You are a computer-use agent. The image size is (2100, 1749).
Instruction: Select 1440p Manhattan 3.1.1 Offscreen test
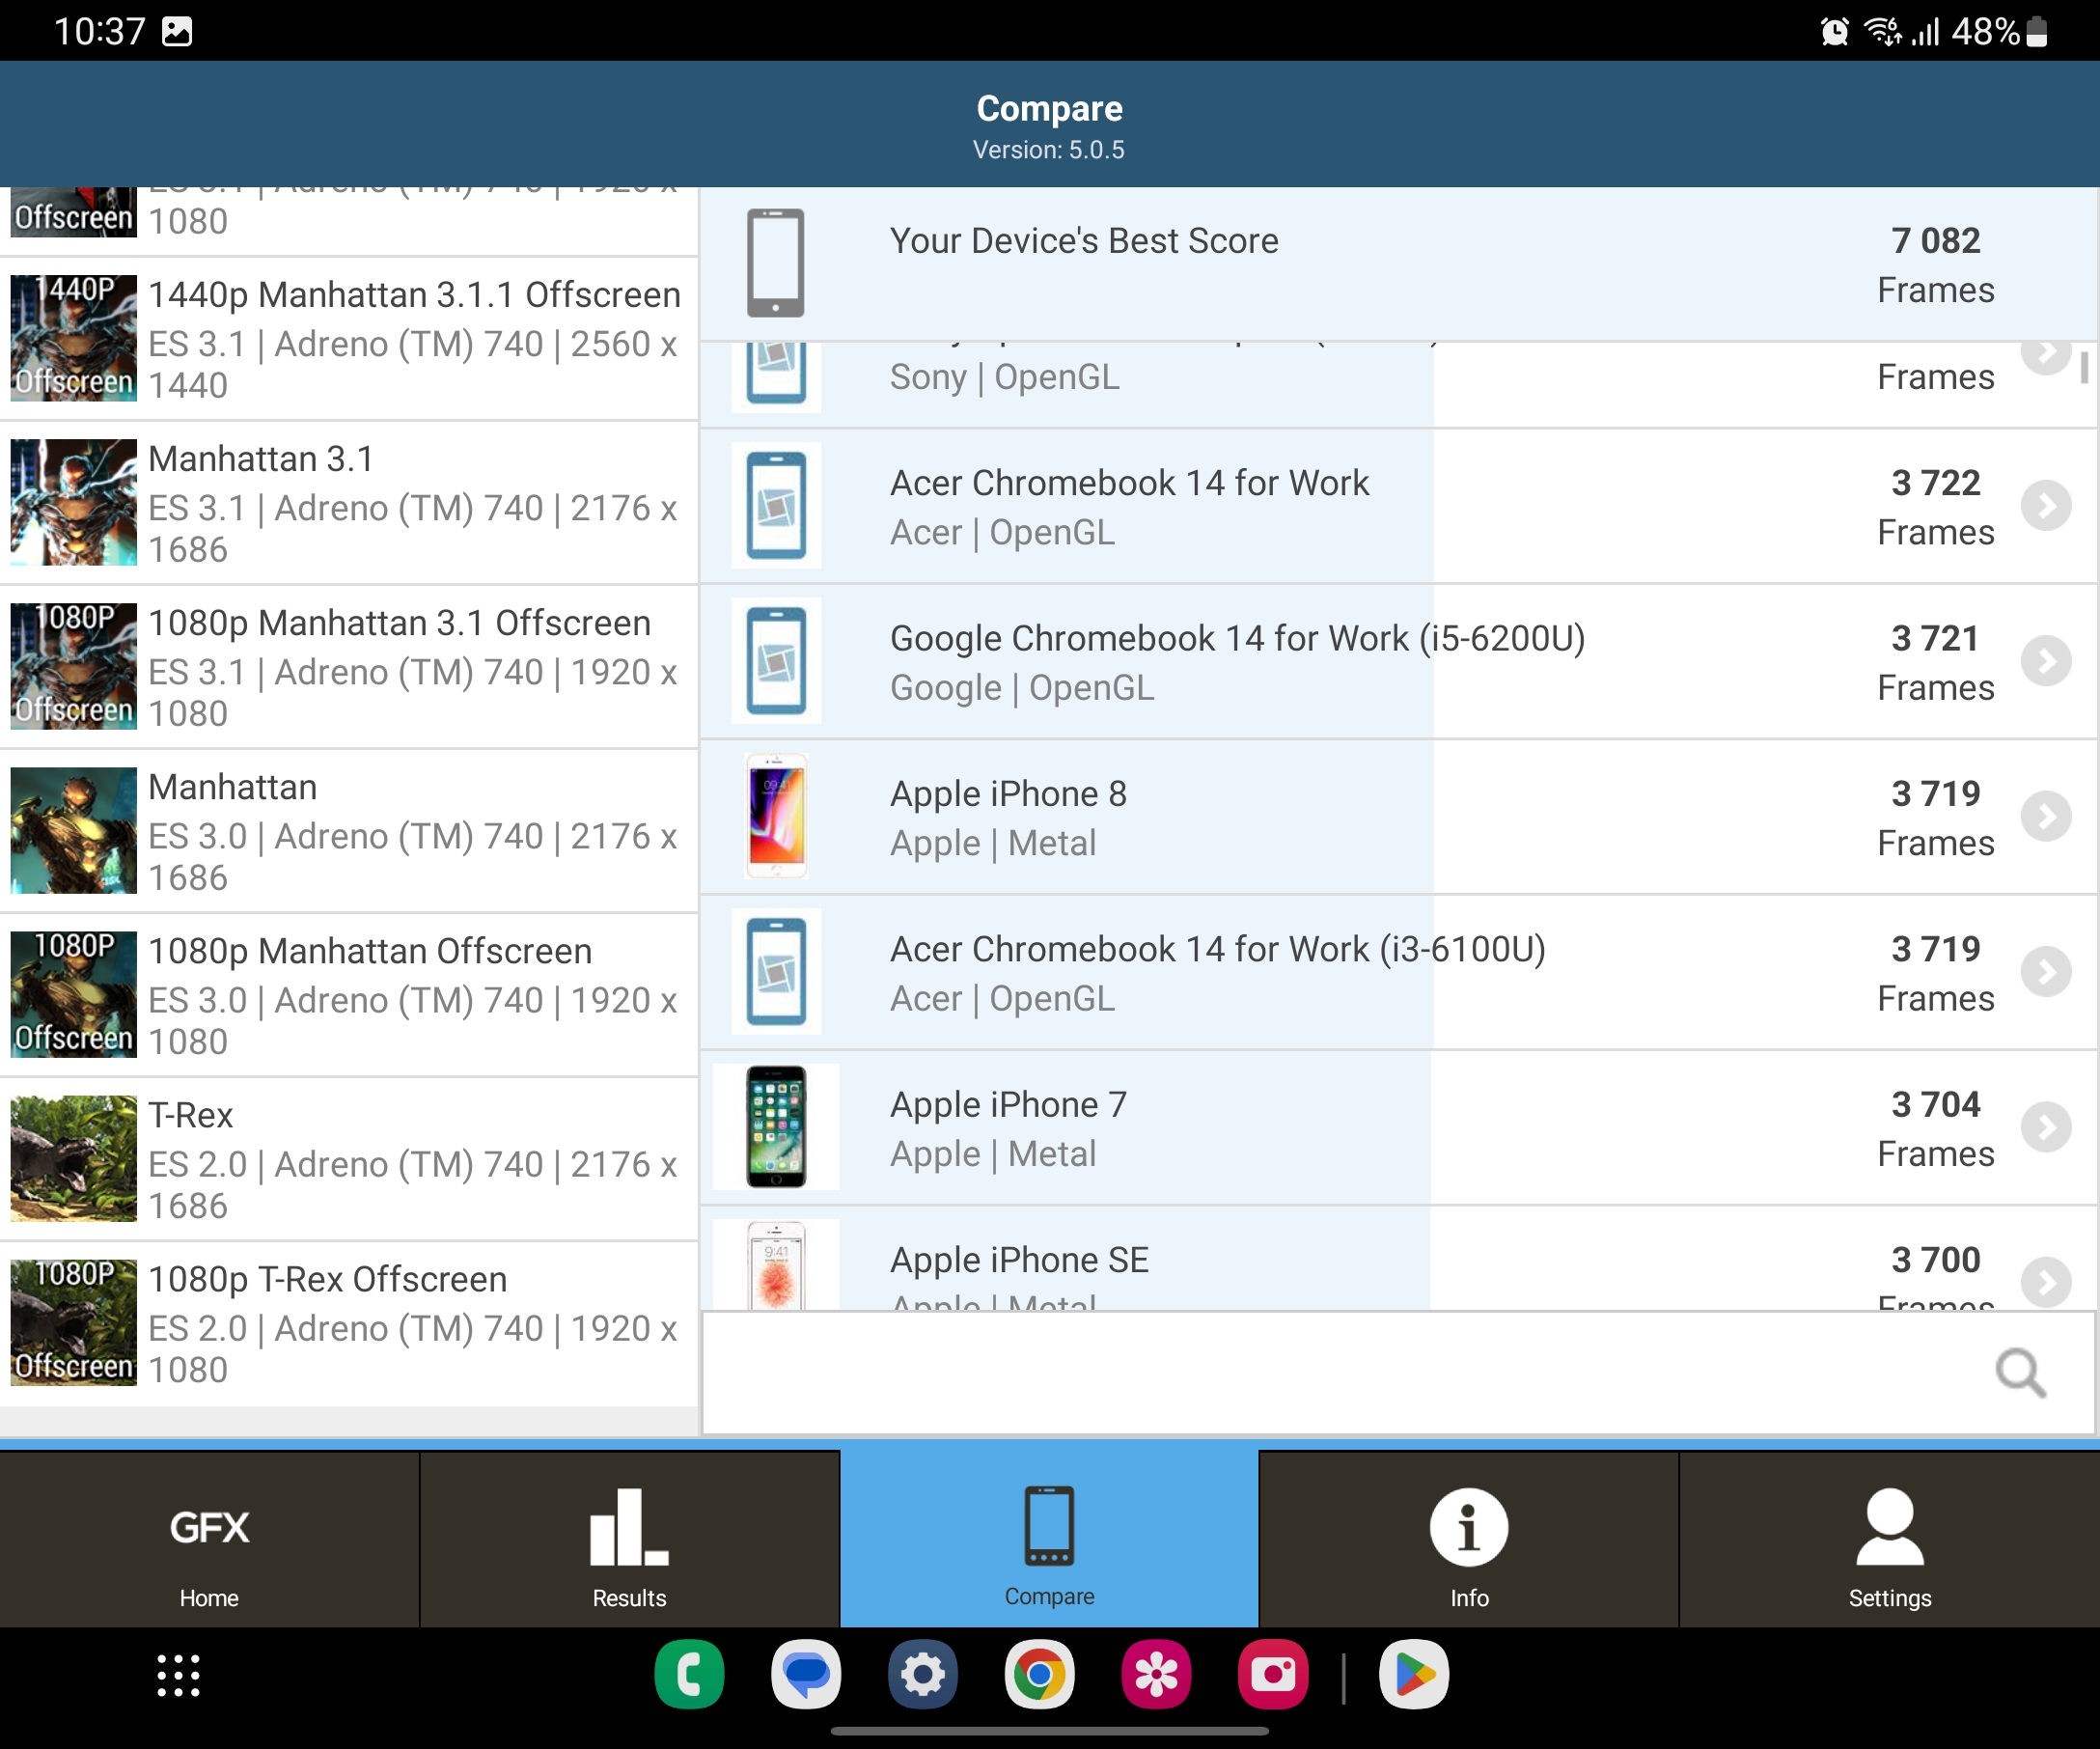348,339
